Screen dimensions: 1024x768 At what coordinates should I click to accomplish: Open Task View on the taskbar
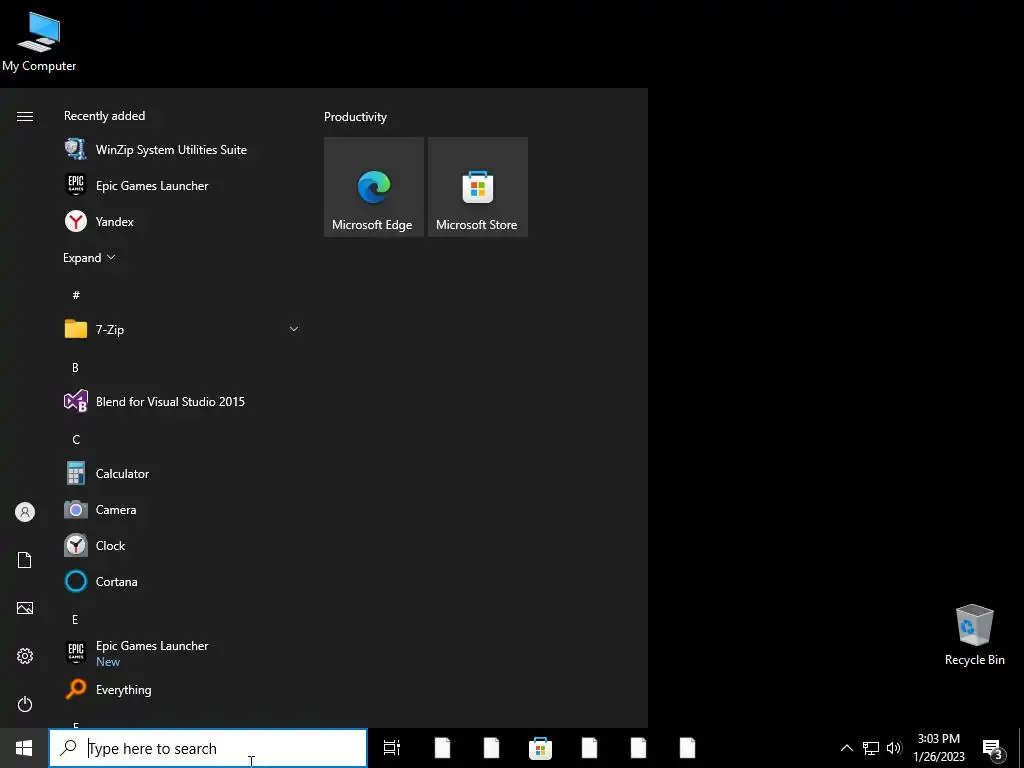tap(392, 748)
